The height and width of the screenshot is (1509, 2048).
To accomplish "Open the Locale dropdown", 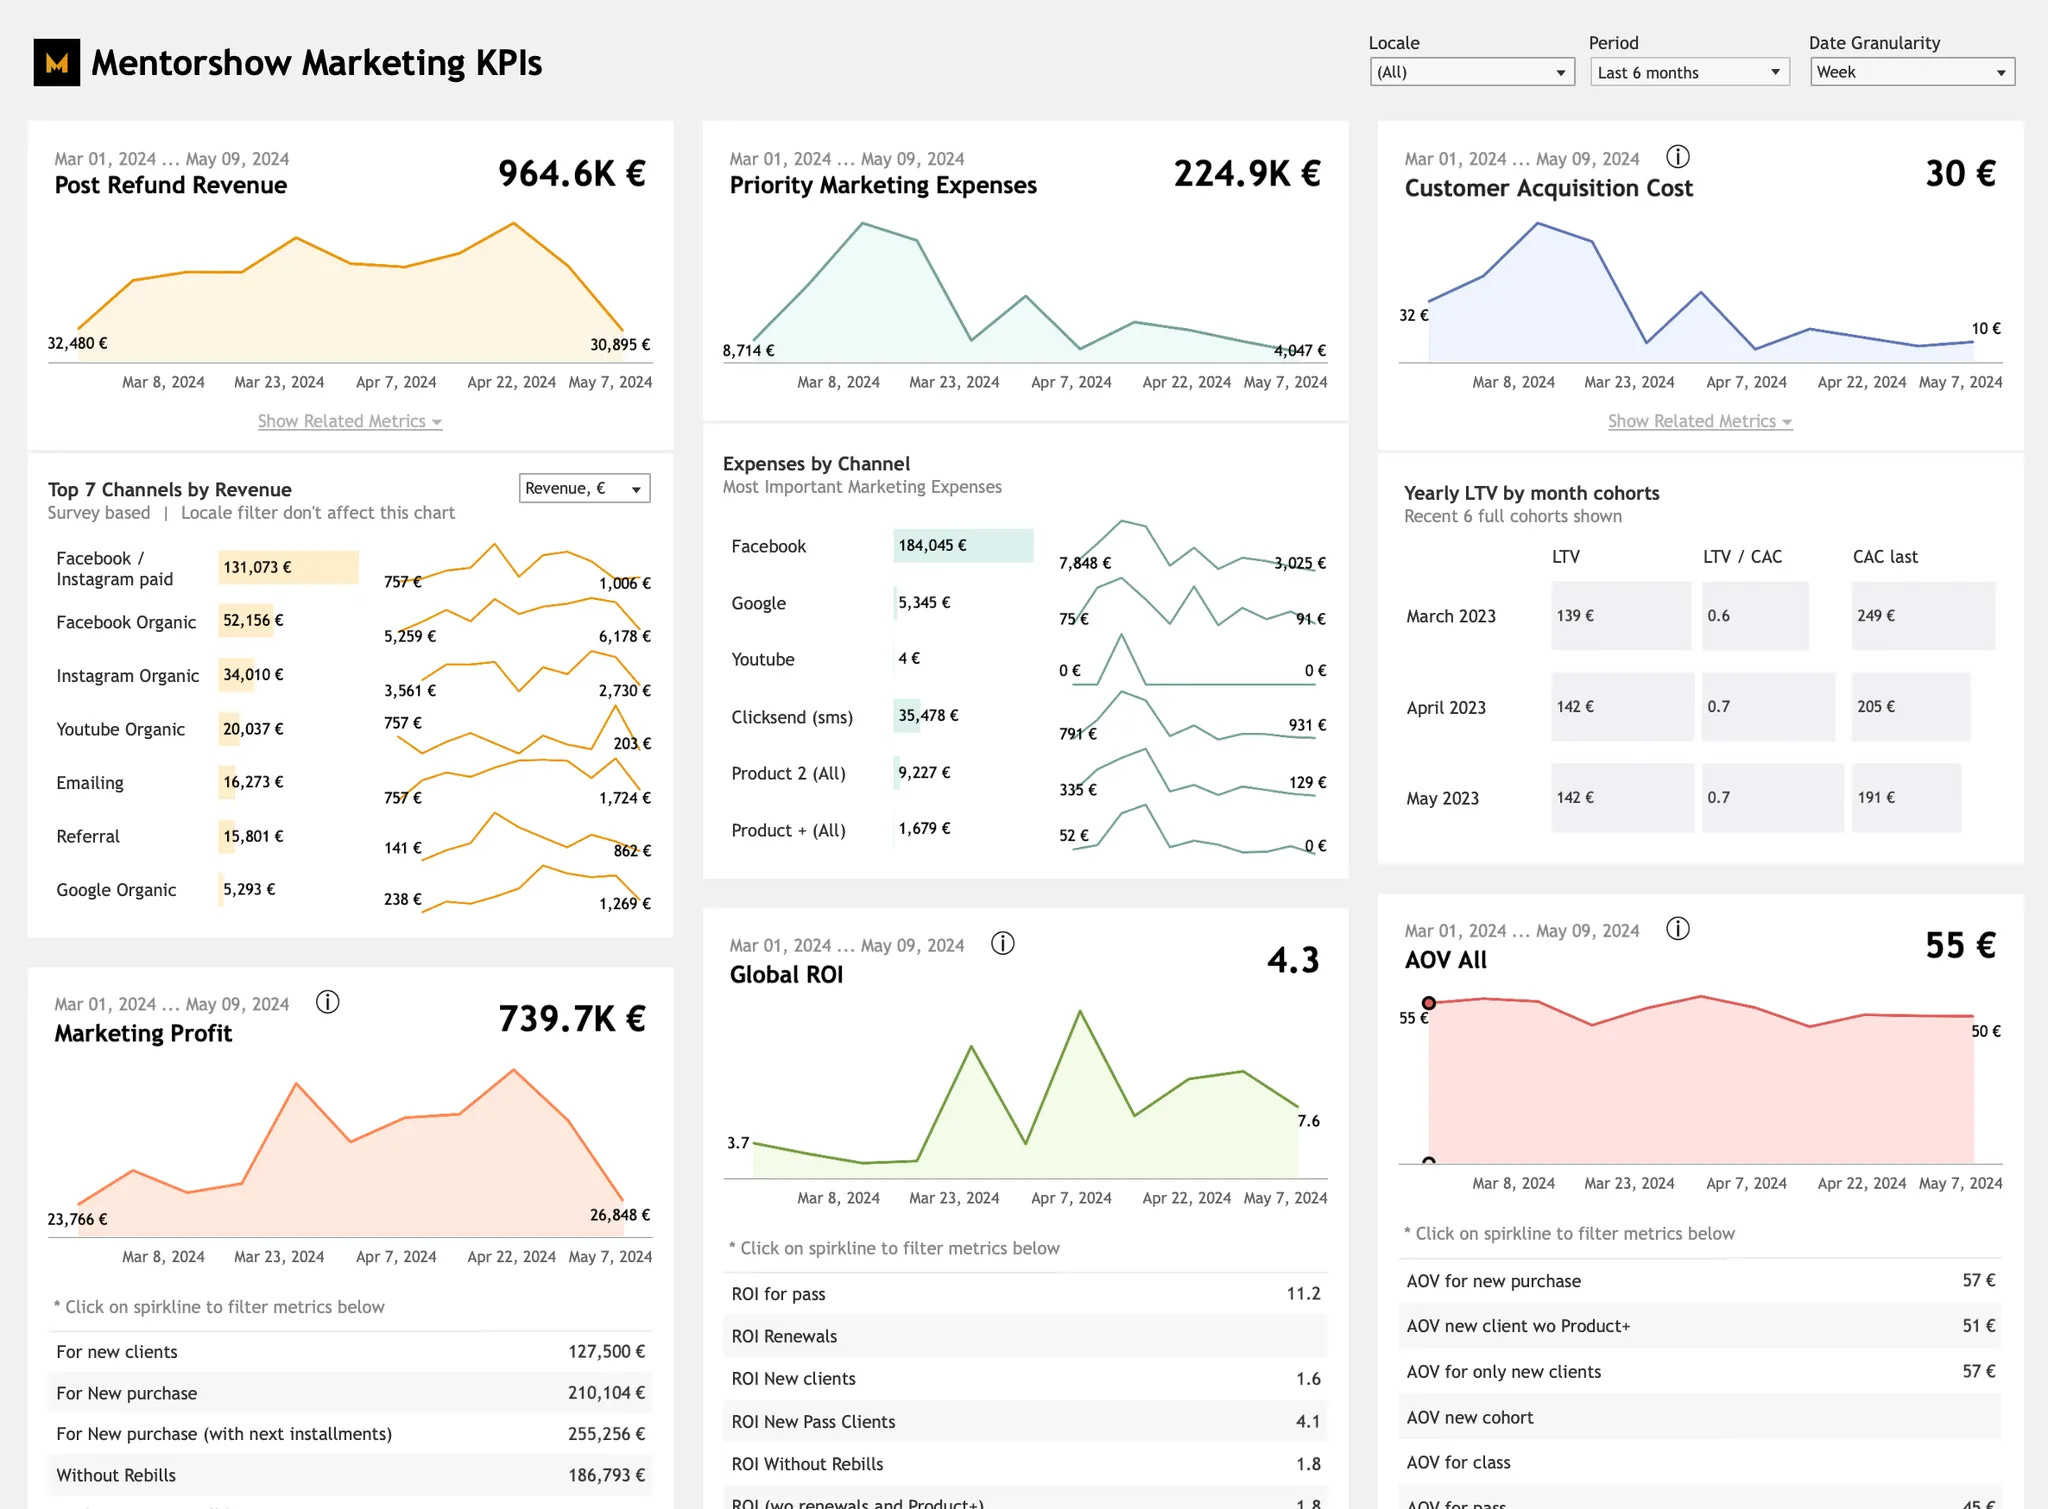I will click(x=1471, y=72).
